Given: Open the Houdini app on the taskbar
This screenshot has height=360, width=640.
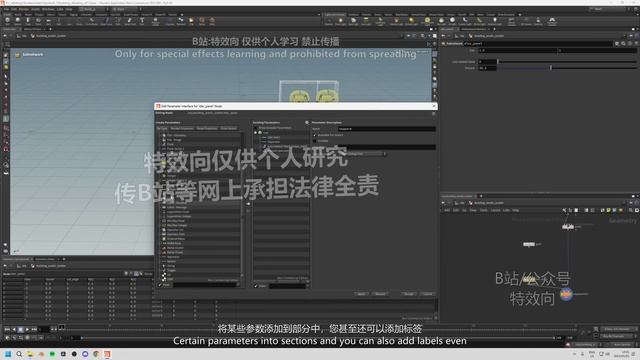Looking at the screenshot, I should coord(107,354).
